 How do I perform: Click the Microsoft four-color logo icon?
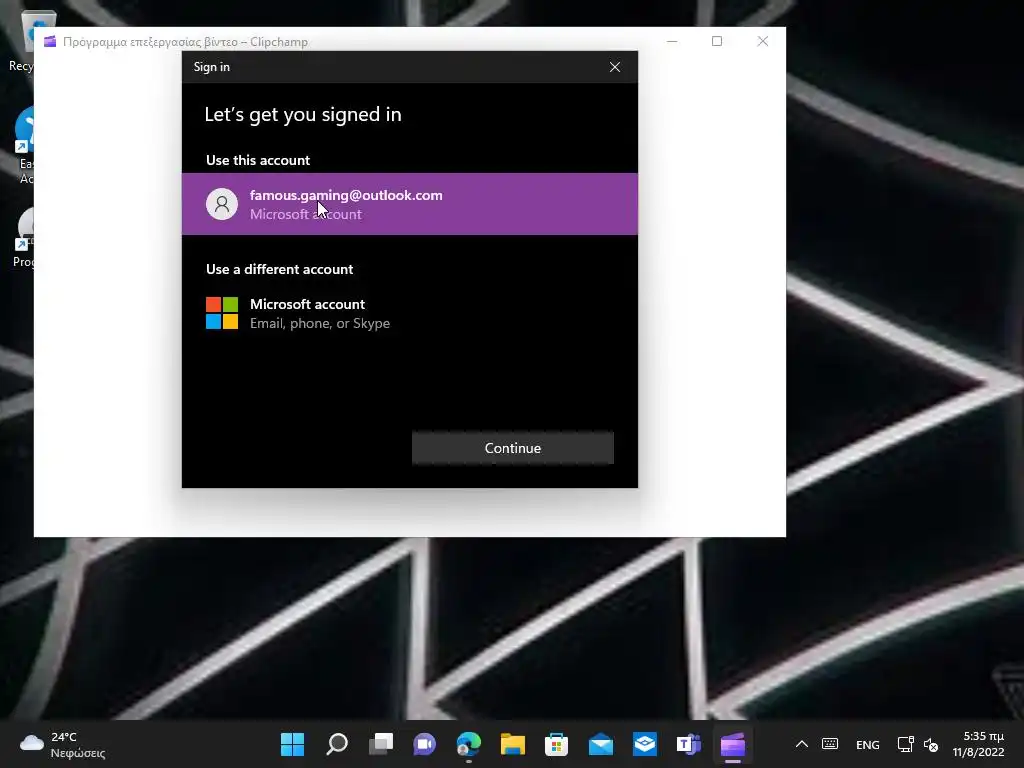tap(222, 313)
